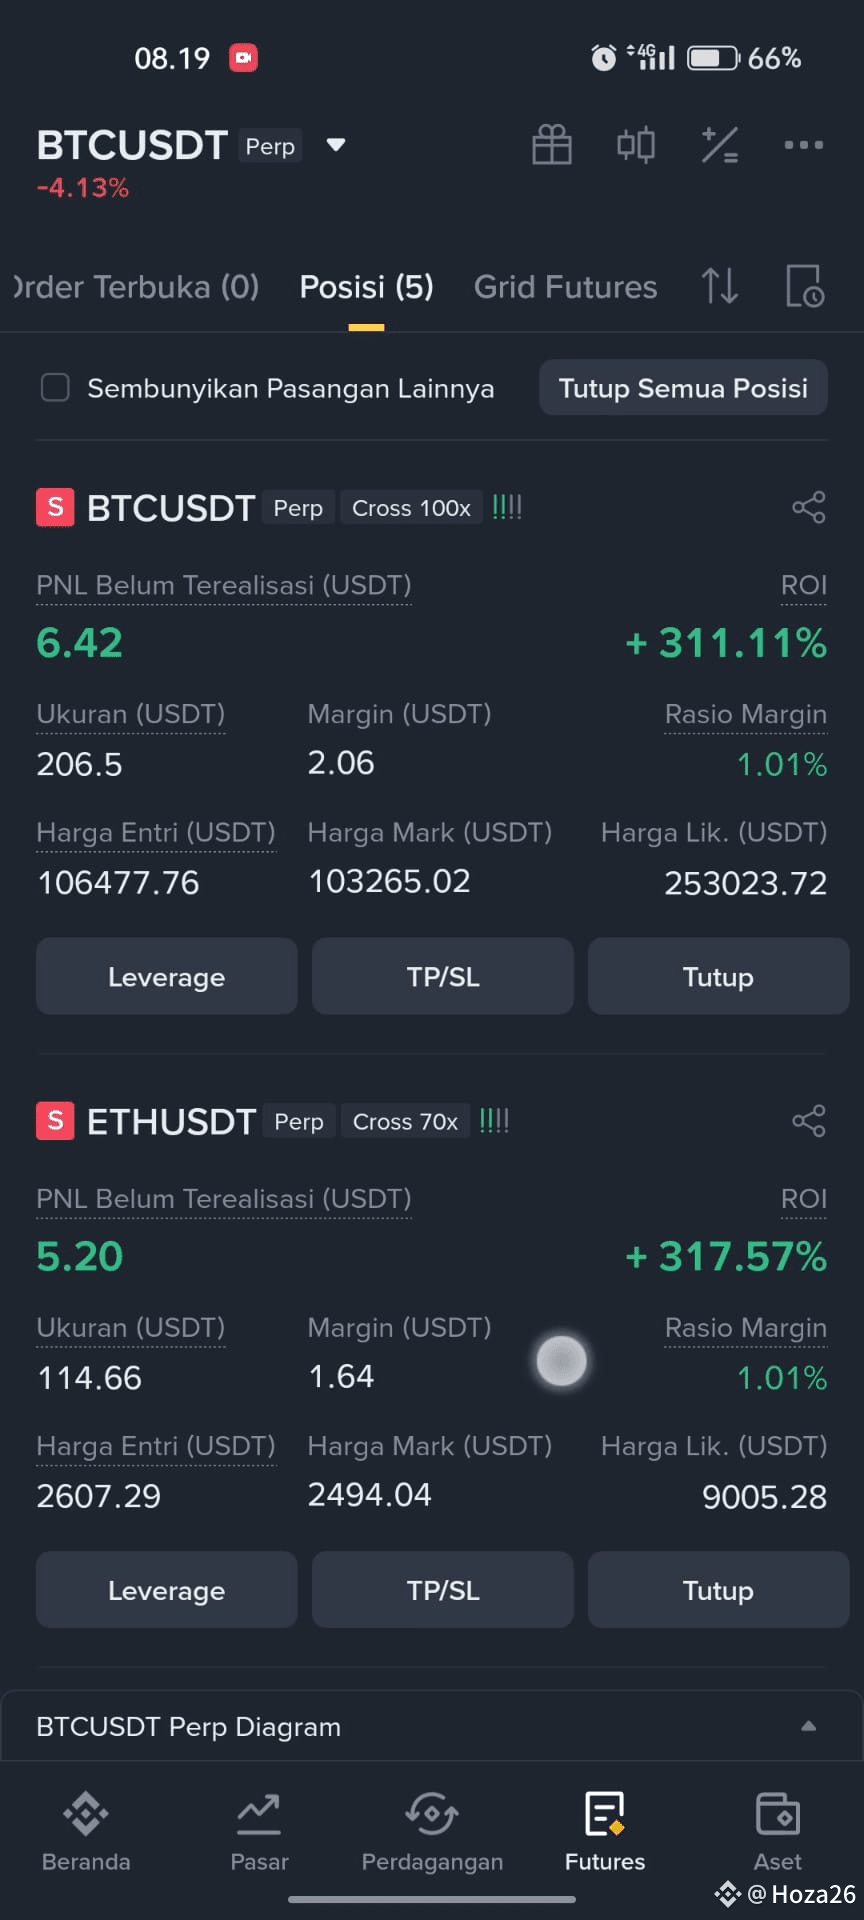The image size is (864, 1920).
Task: Open TP/SL for BTCUSDT position
Action: 443,977
